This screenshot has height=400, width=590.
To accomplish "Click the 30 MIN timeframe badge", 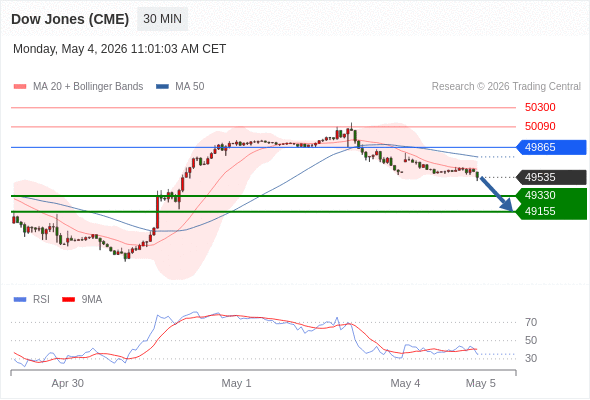I will click(x=162, y=19).
